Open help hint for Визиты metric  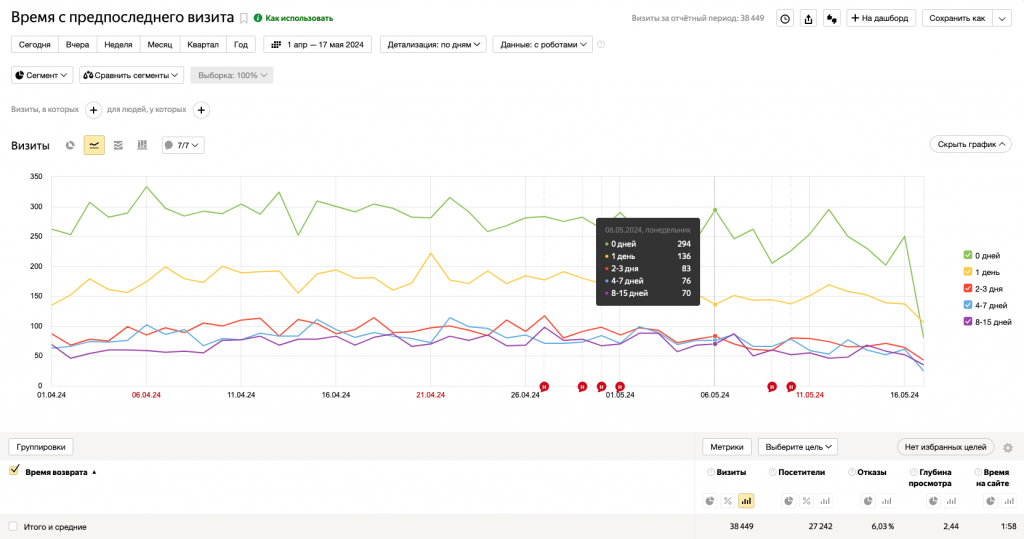tap(711, 472)
